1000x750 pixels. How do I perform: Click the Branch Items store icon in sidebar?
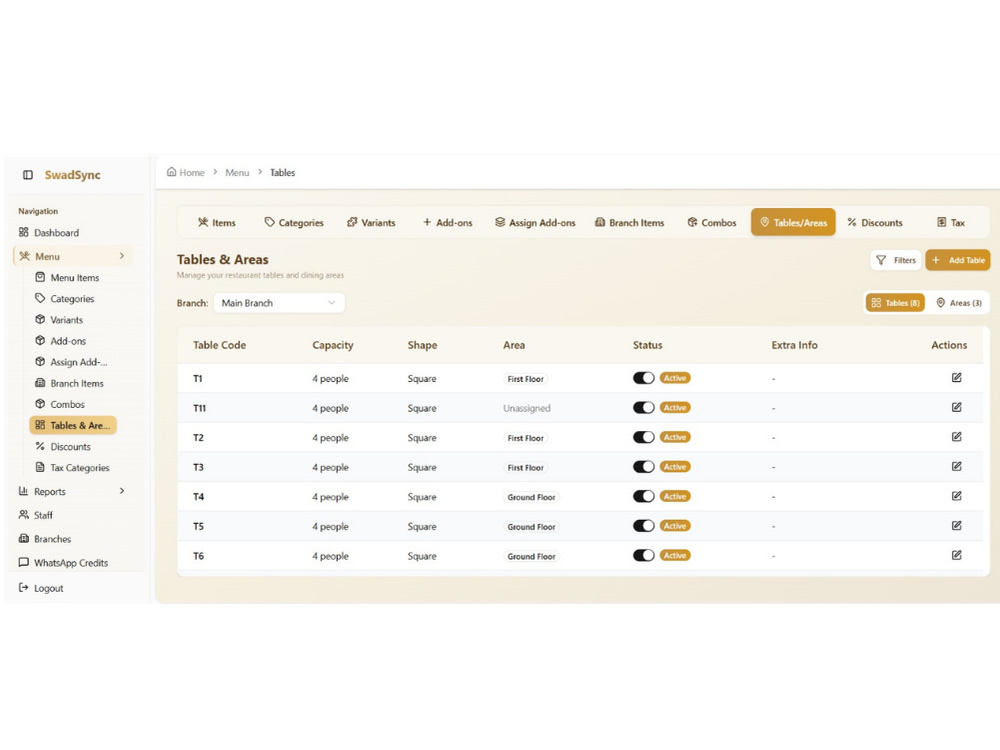40,383
